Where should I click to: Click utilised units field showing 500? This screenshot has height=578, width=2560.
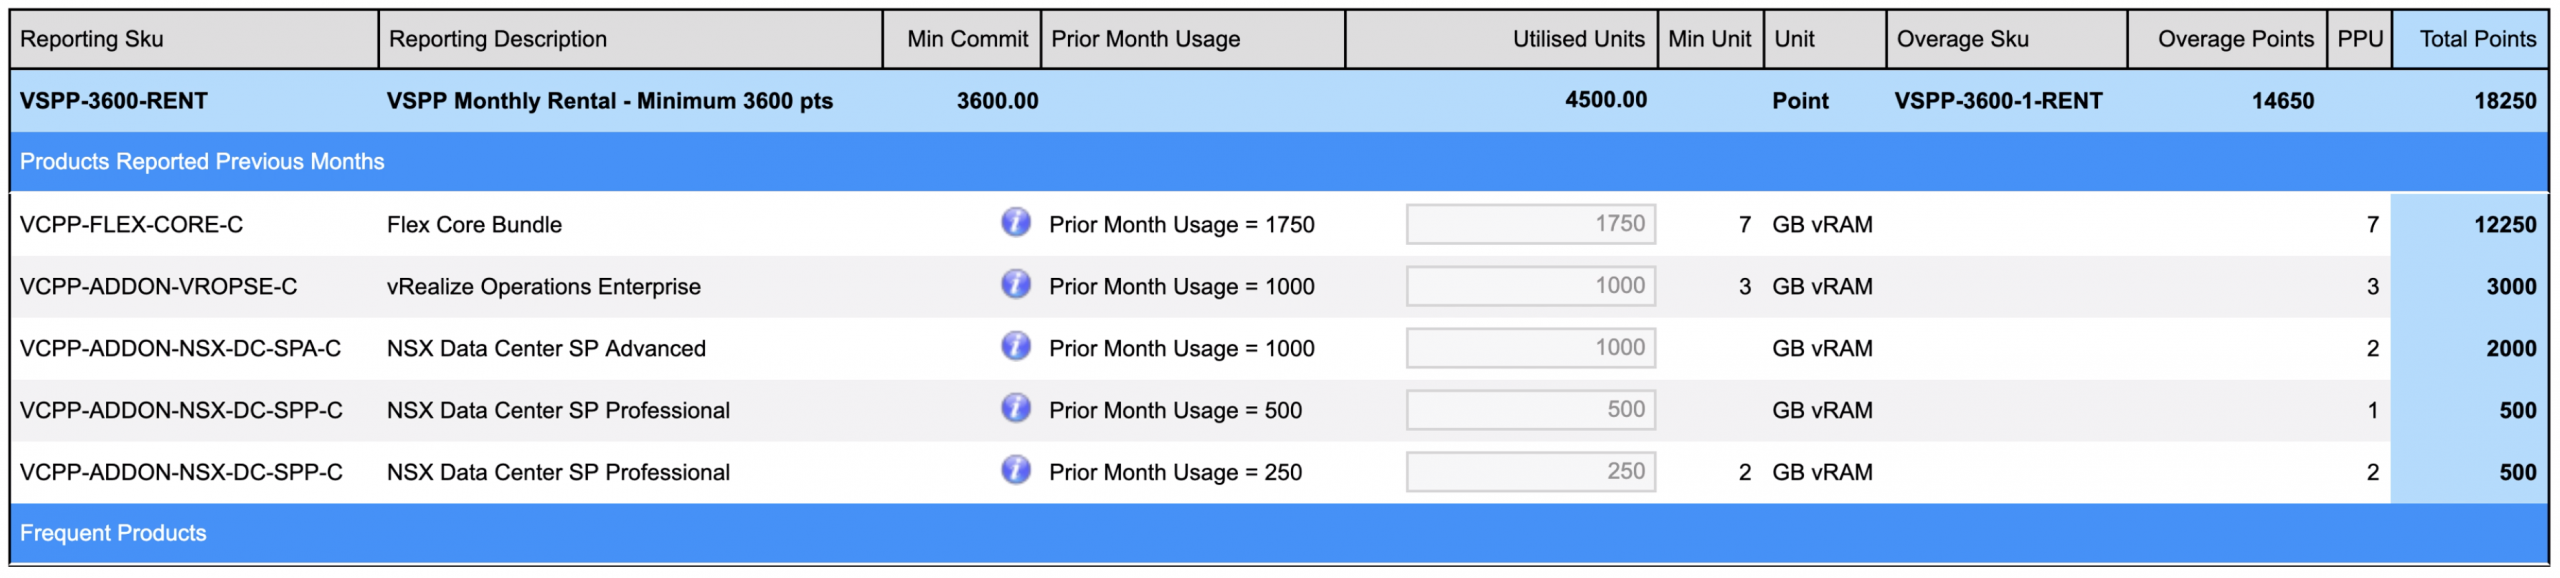1530,410
